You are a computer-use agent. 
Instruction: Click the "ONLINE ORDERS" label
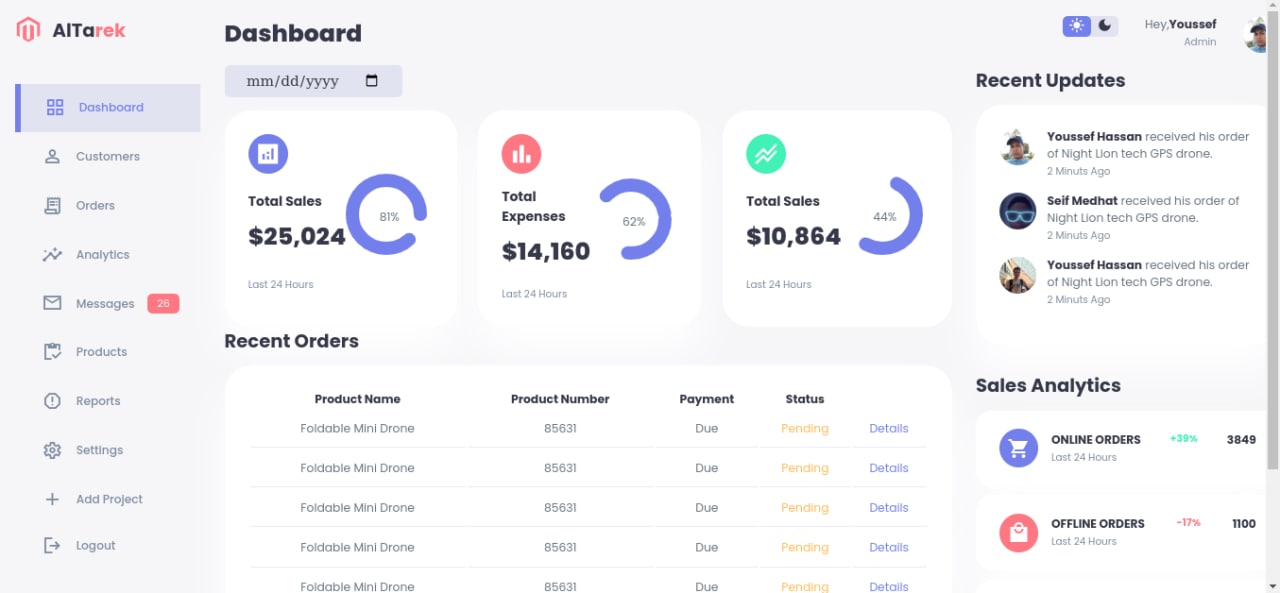pos(1096,439)
